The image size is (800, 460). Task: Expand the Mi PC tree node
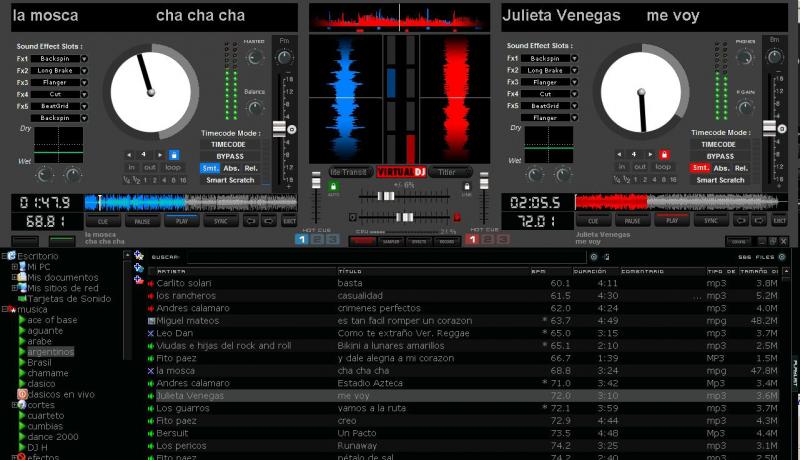(15, 266)
